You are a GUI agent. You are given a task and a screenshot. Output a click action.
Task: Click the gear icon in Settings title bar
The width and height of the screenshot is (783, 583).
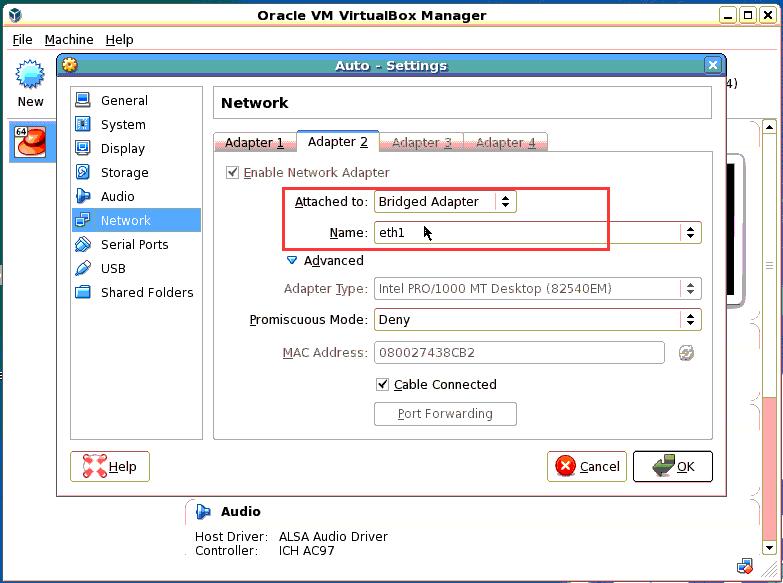[70, 65]
